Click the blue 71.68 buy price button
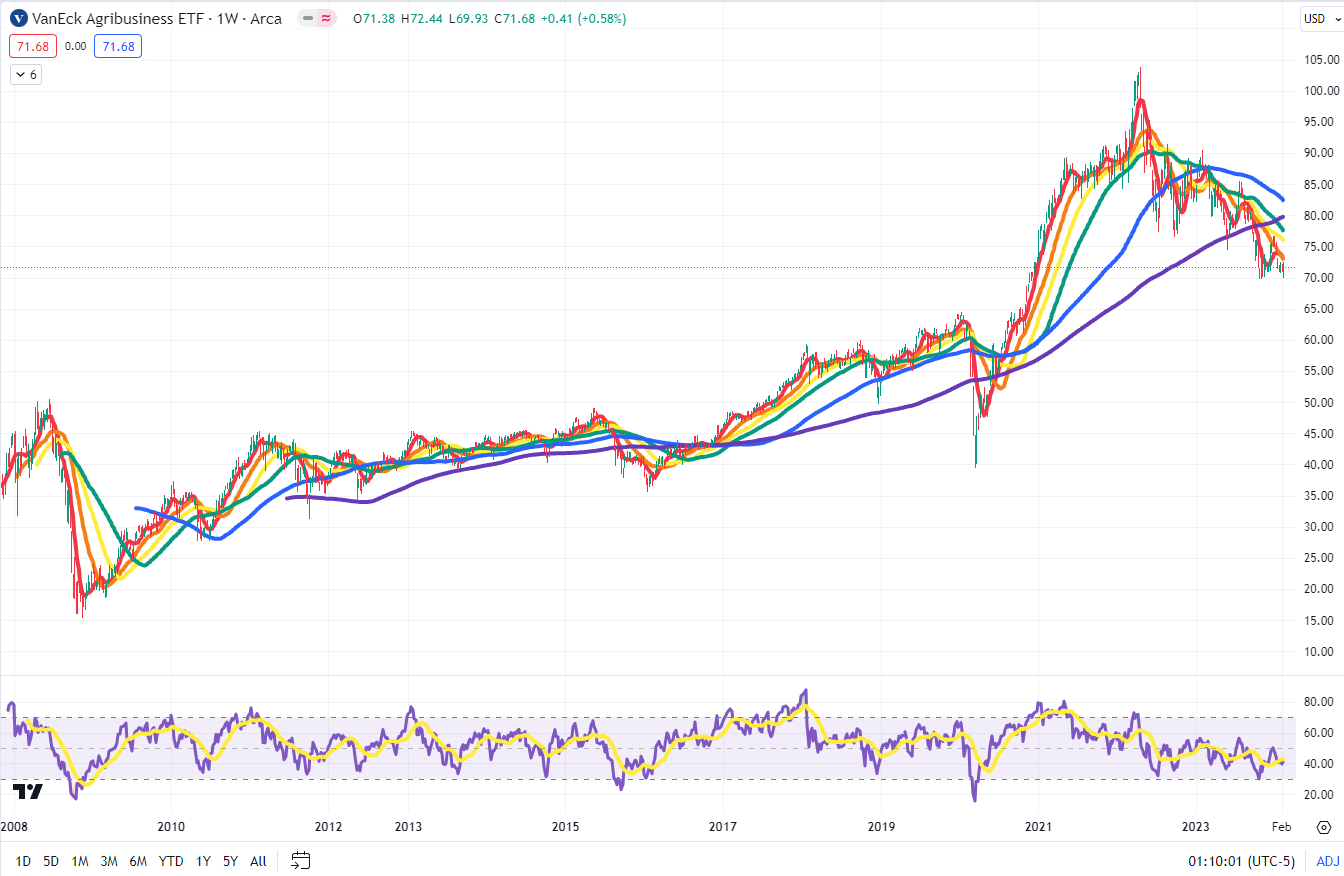The height and width of the screenshot is (876, 1344). [118, 46]
